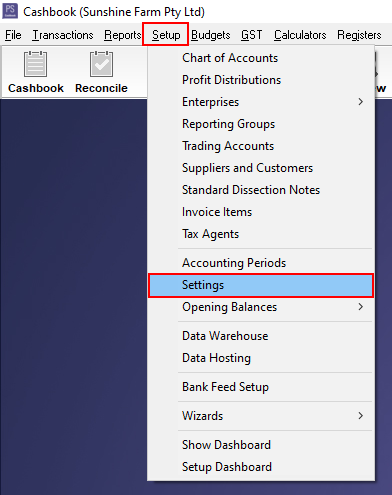Choose Setup Dashboard
Viewport: 392px width, 495px height.
(261, 467)
